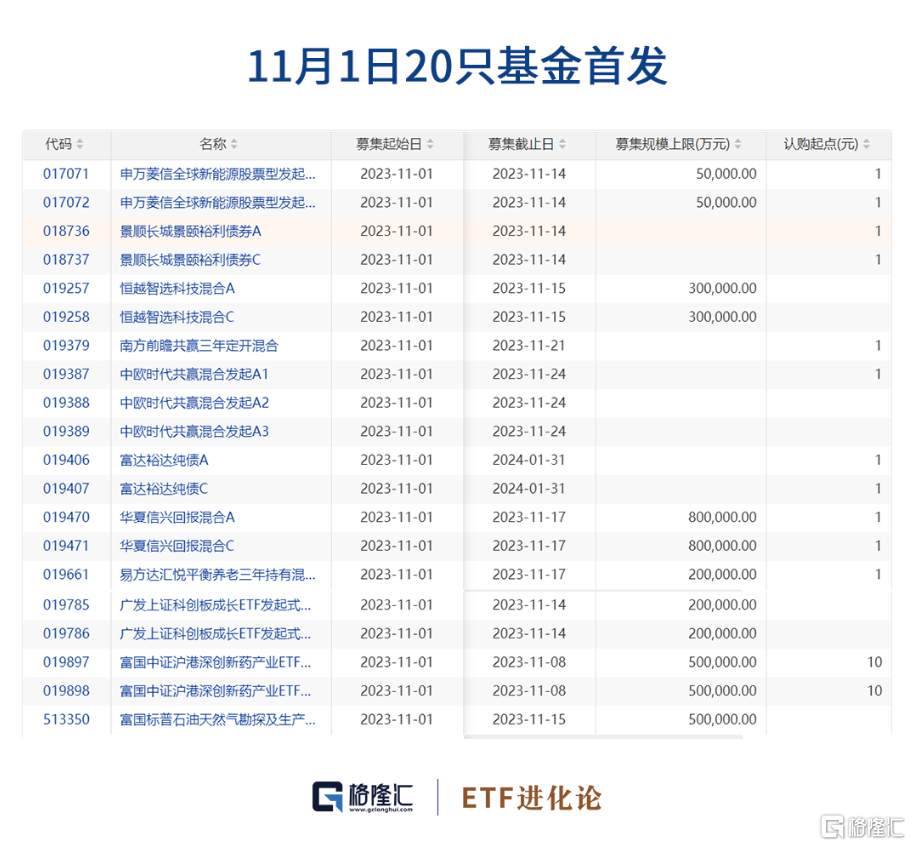
Task: Select fund code 513350
Action: [x=66, y=719]
